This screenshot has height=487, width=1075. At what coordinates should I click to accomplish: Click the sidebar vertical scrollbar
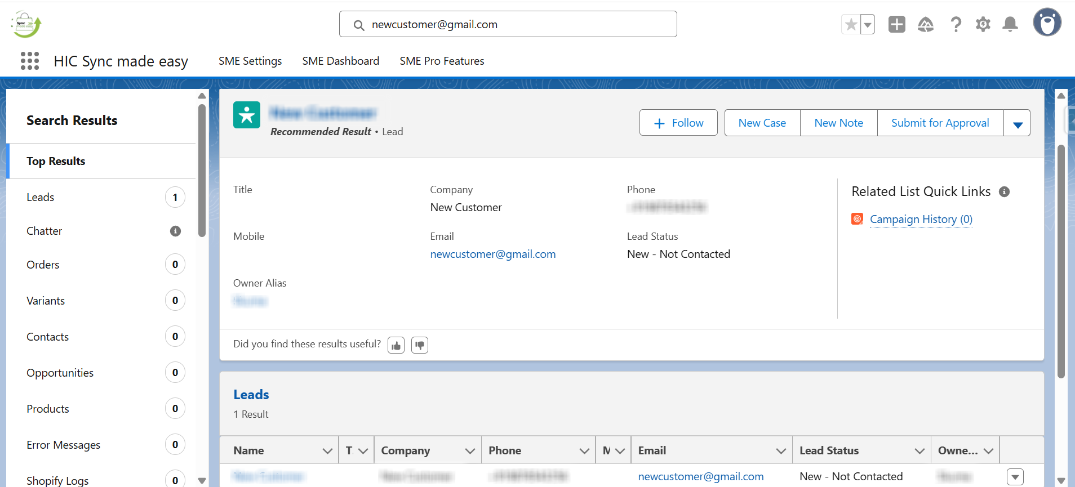(x=202, y=170)
